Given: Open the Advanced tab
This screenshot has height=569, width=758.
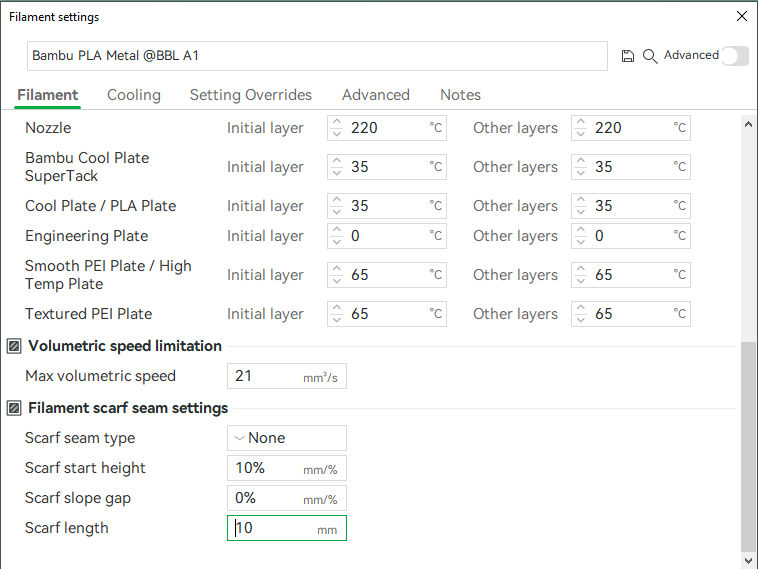Looking at the screenshot, I should pyautogui.click(x=376, y=95).
